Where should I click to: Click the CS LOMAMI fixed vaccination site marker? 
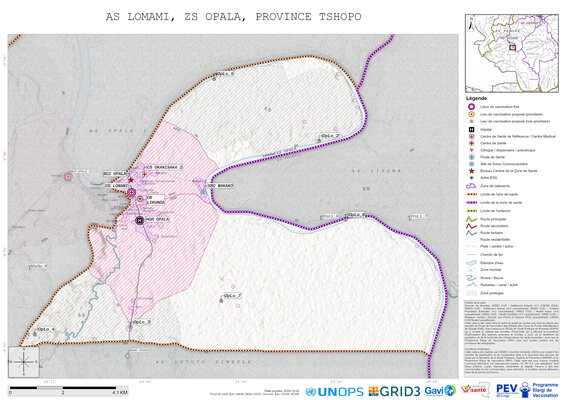pyautogui.click(x=131, y=192)
